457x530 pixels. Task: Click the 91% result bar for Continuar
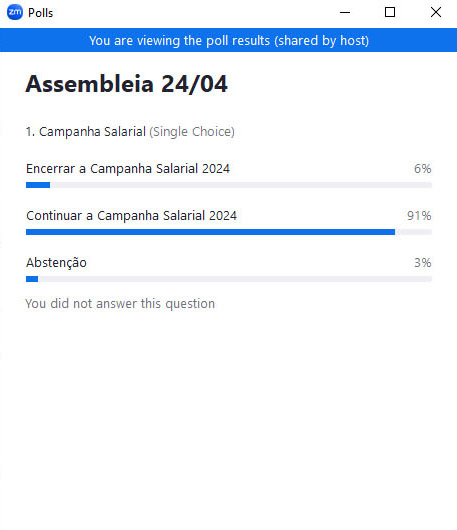click(210, 232)
